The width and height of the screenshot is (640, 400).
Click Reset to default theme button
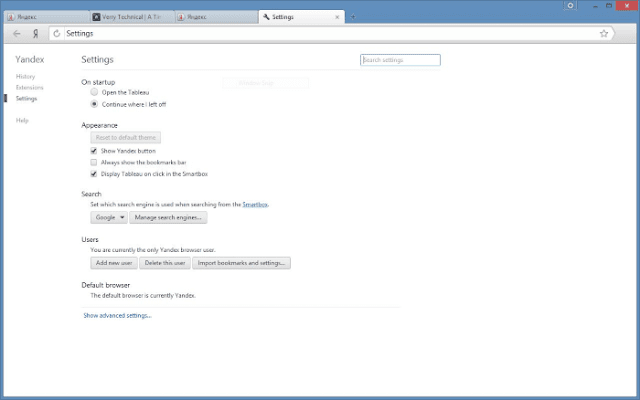(126, 138)
